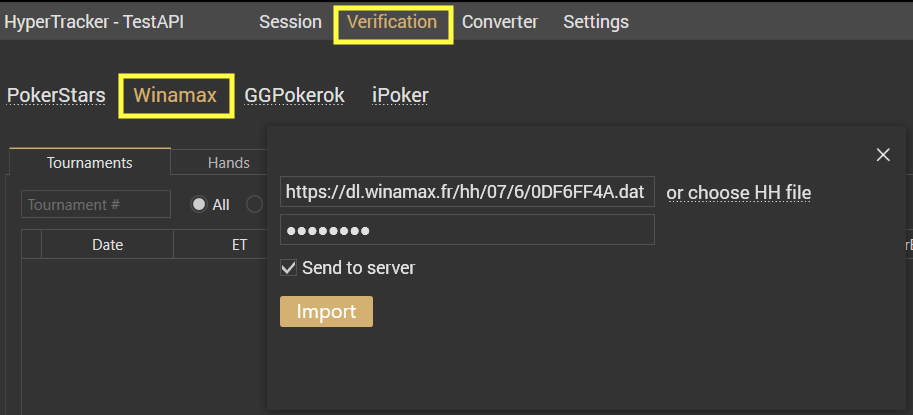Image resolution: width=913 pixels, height=415 pixels.
Task: Select the iPoker site link
Action: tap(400, 95)
